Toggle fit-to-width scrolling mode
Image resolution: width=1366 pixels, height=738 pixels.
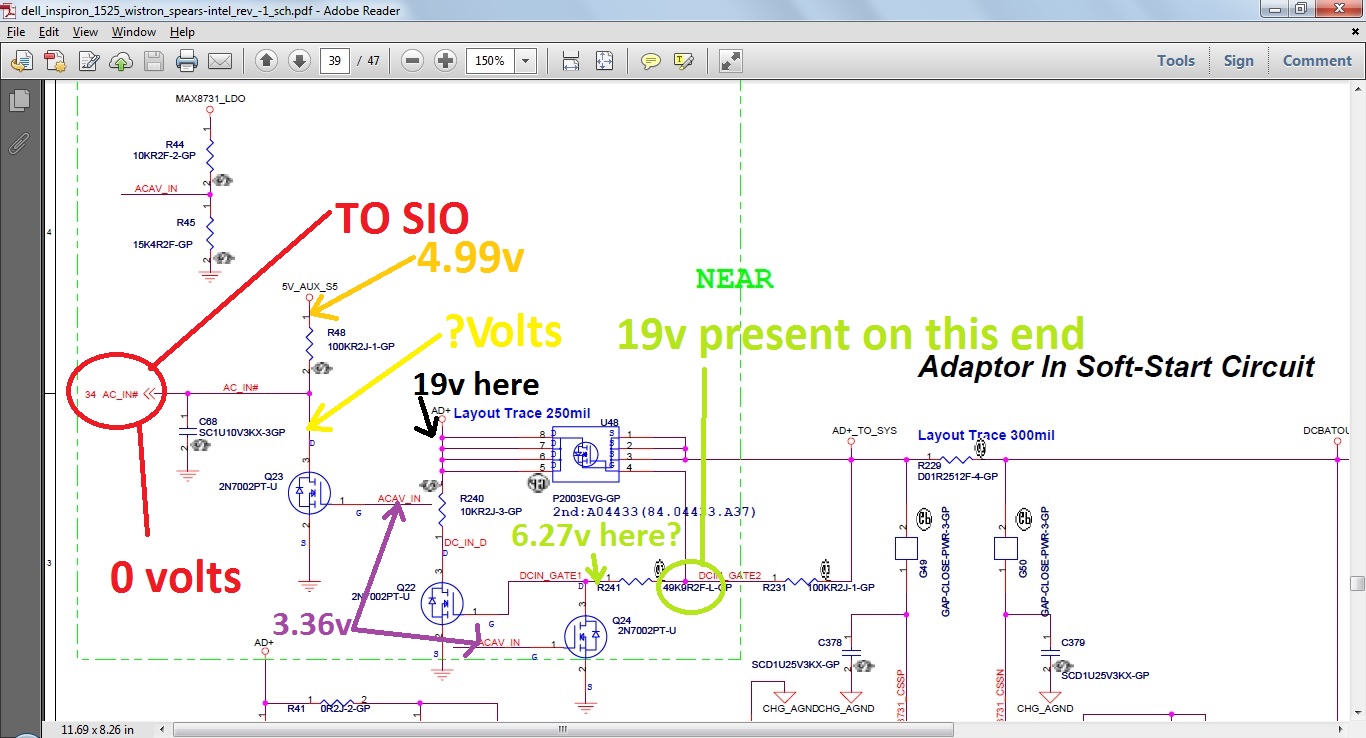571,61
